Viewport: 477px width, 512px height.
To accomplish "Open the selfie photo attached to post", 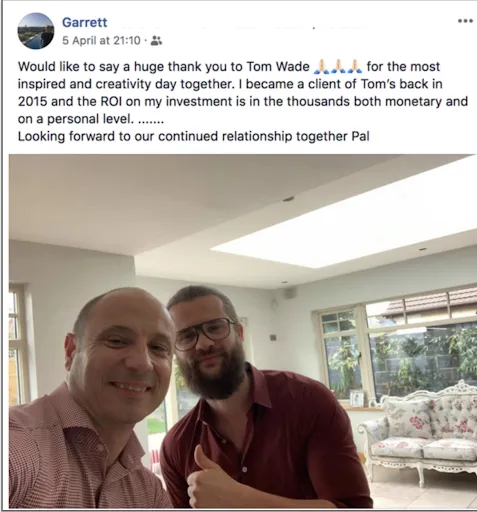I will 243,331.
